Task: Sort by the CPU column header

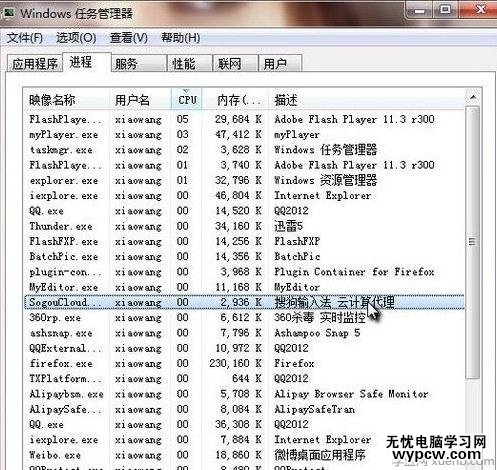Action: tap(187, 100)
